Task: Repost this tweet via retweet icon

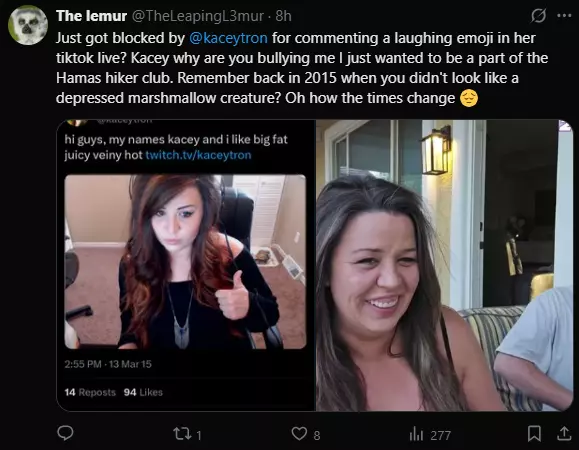Action: [x=182, y=434]
